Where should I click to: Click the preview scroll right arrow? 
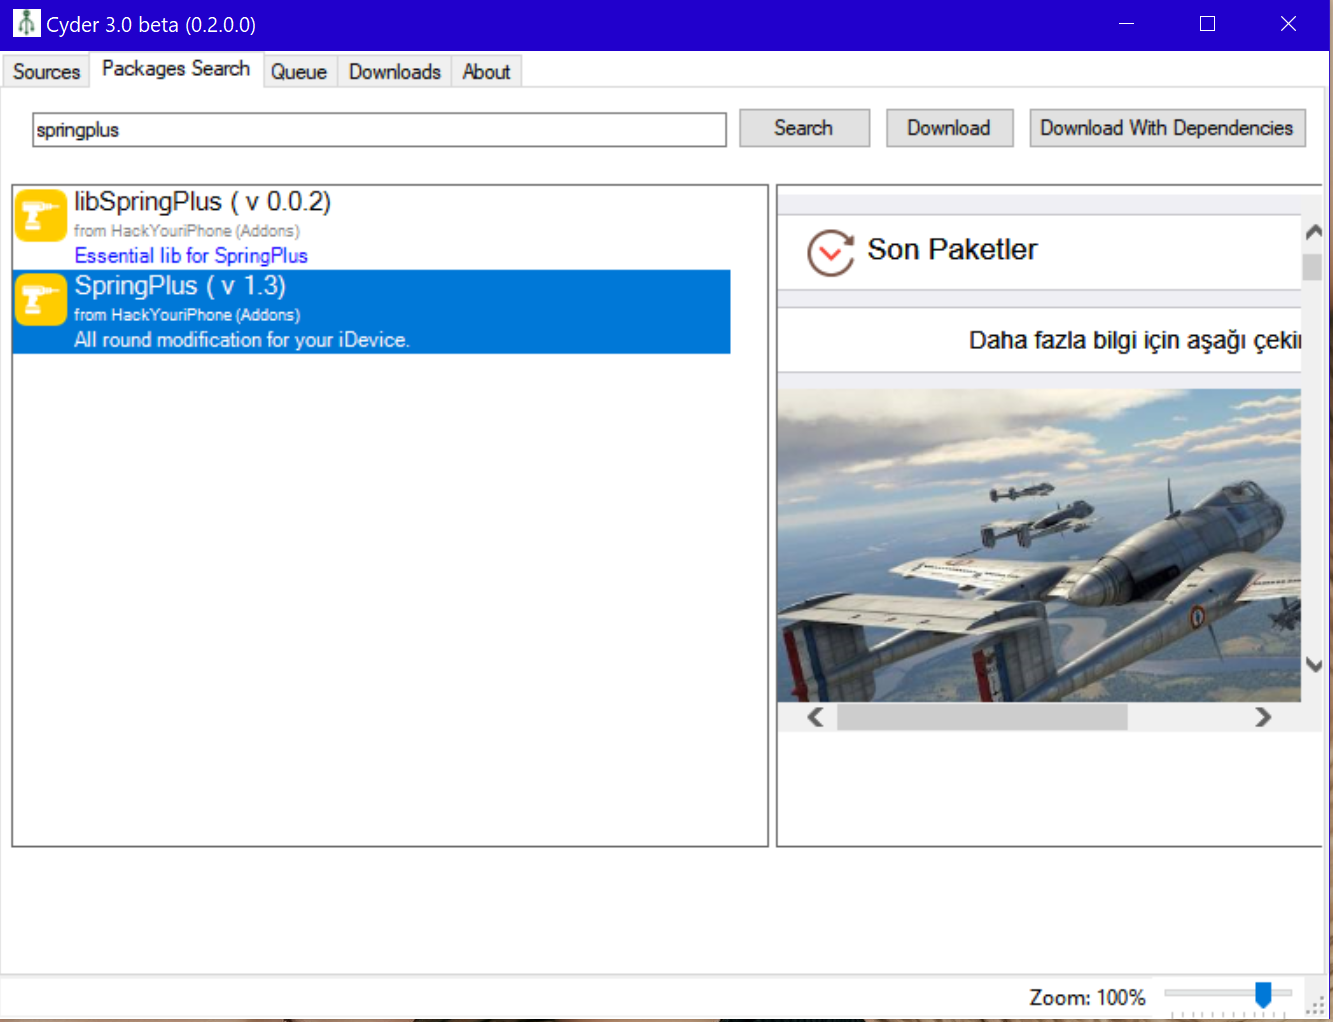pyautogui.click(x=1263, y=717)
